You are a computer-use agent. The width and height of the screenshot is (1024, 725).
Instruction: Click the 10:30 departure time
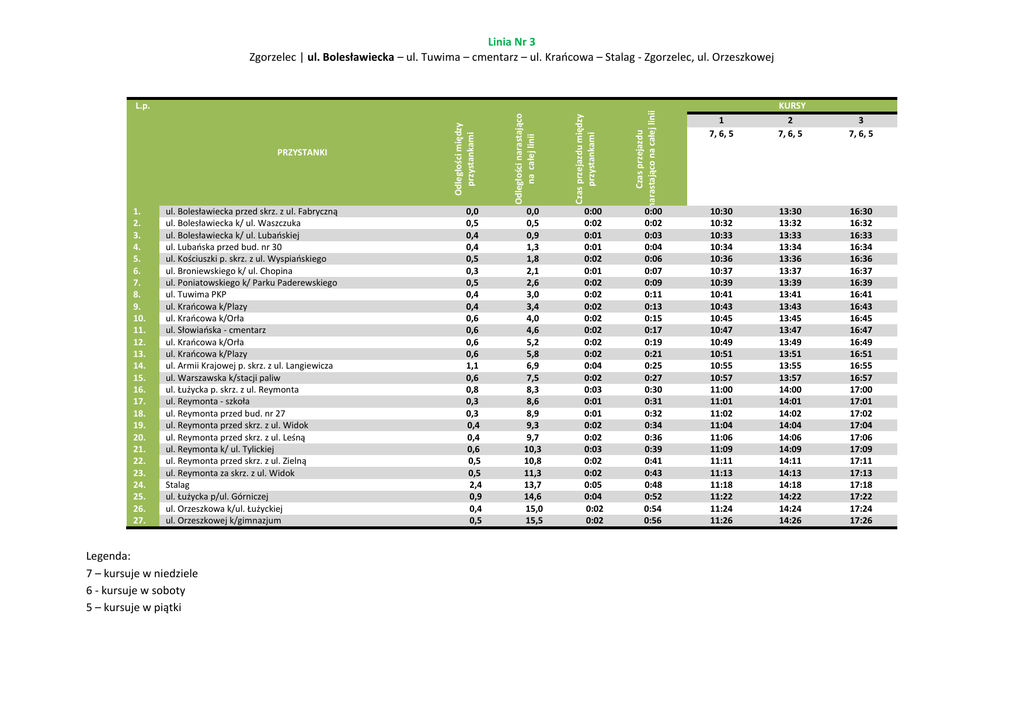pos(721,212)
